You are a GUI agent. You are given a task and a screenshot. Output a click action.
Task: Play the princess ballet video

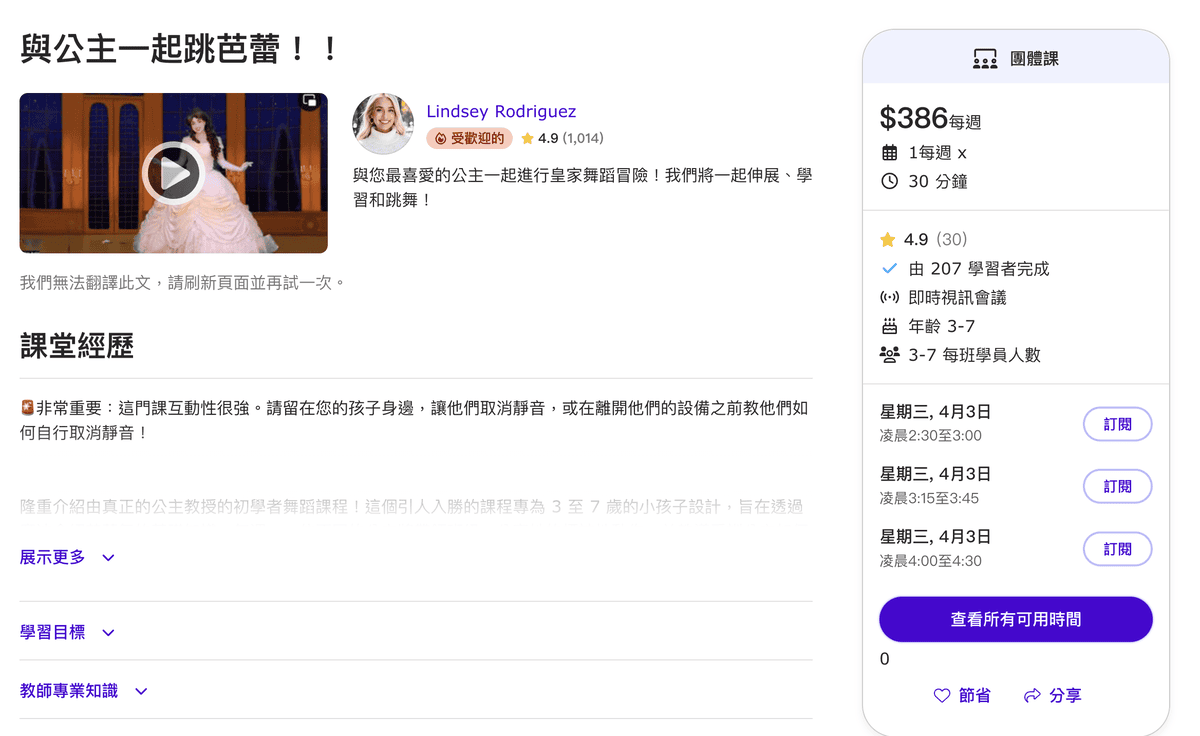pos(173,174)
